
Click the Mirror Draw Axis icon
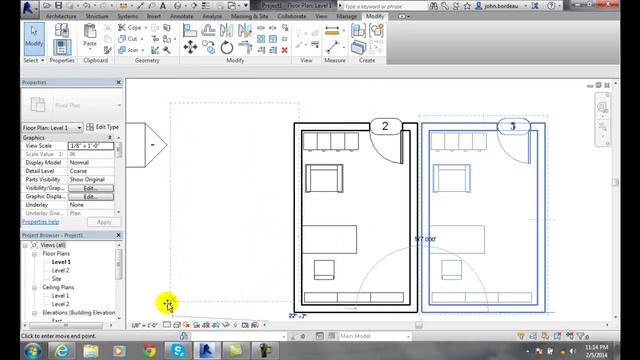pos(245,31)
